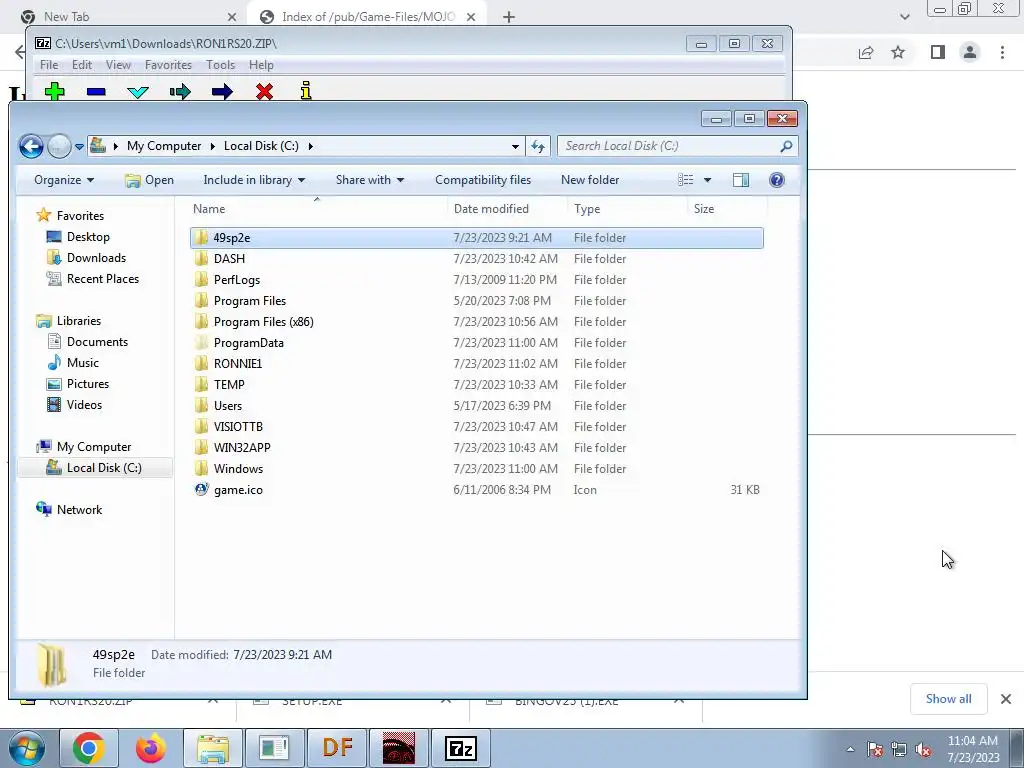
Task: Click Chrome's bookmark star icon
Action: pyautogui.click(x=898, y=52)
